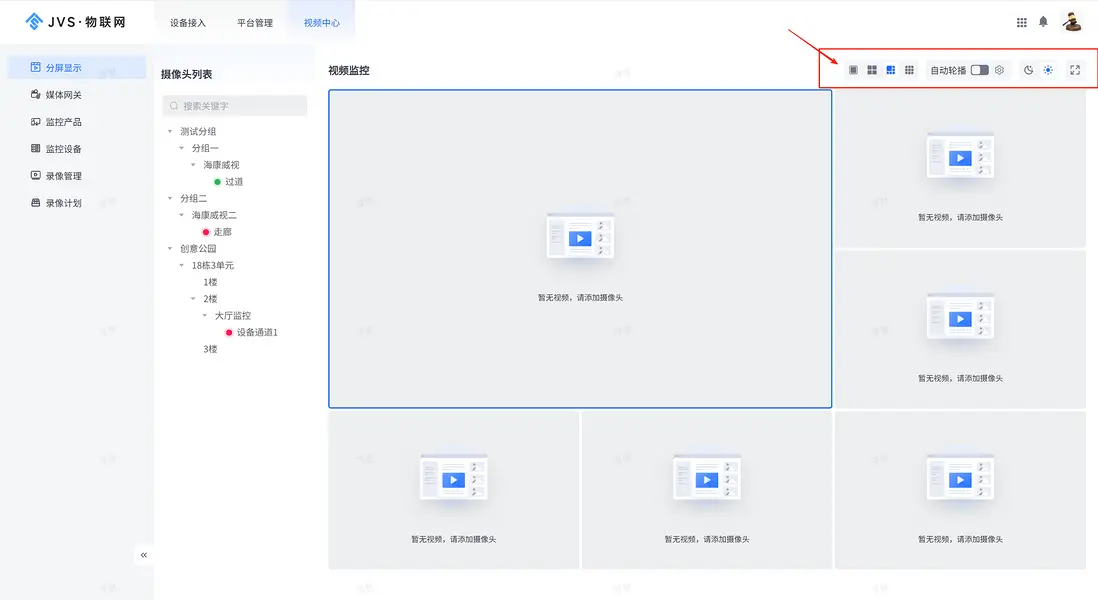Collapse the 分组一 tree node
1098x600 pixels.
click(x=182, y=148)
